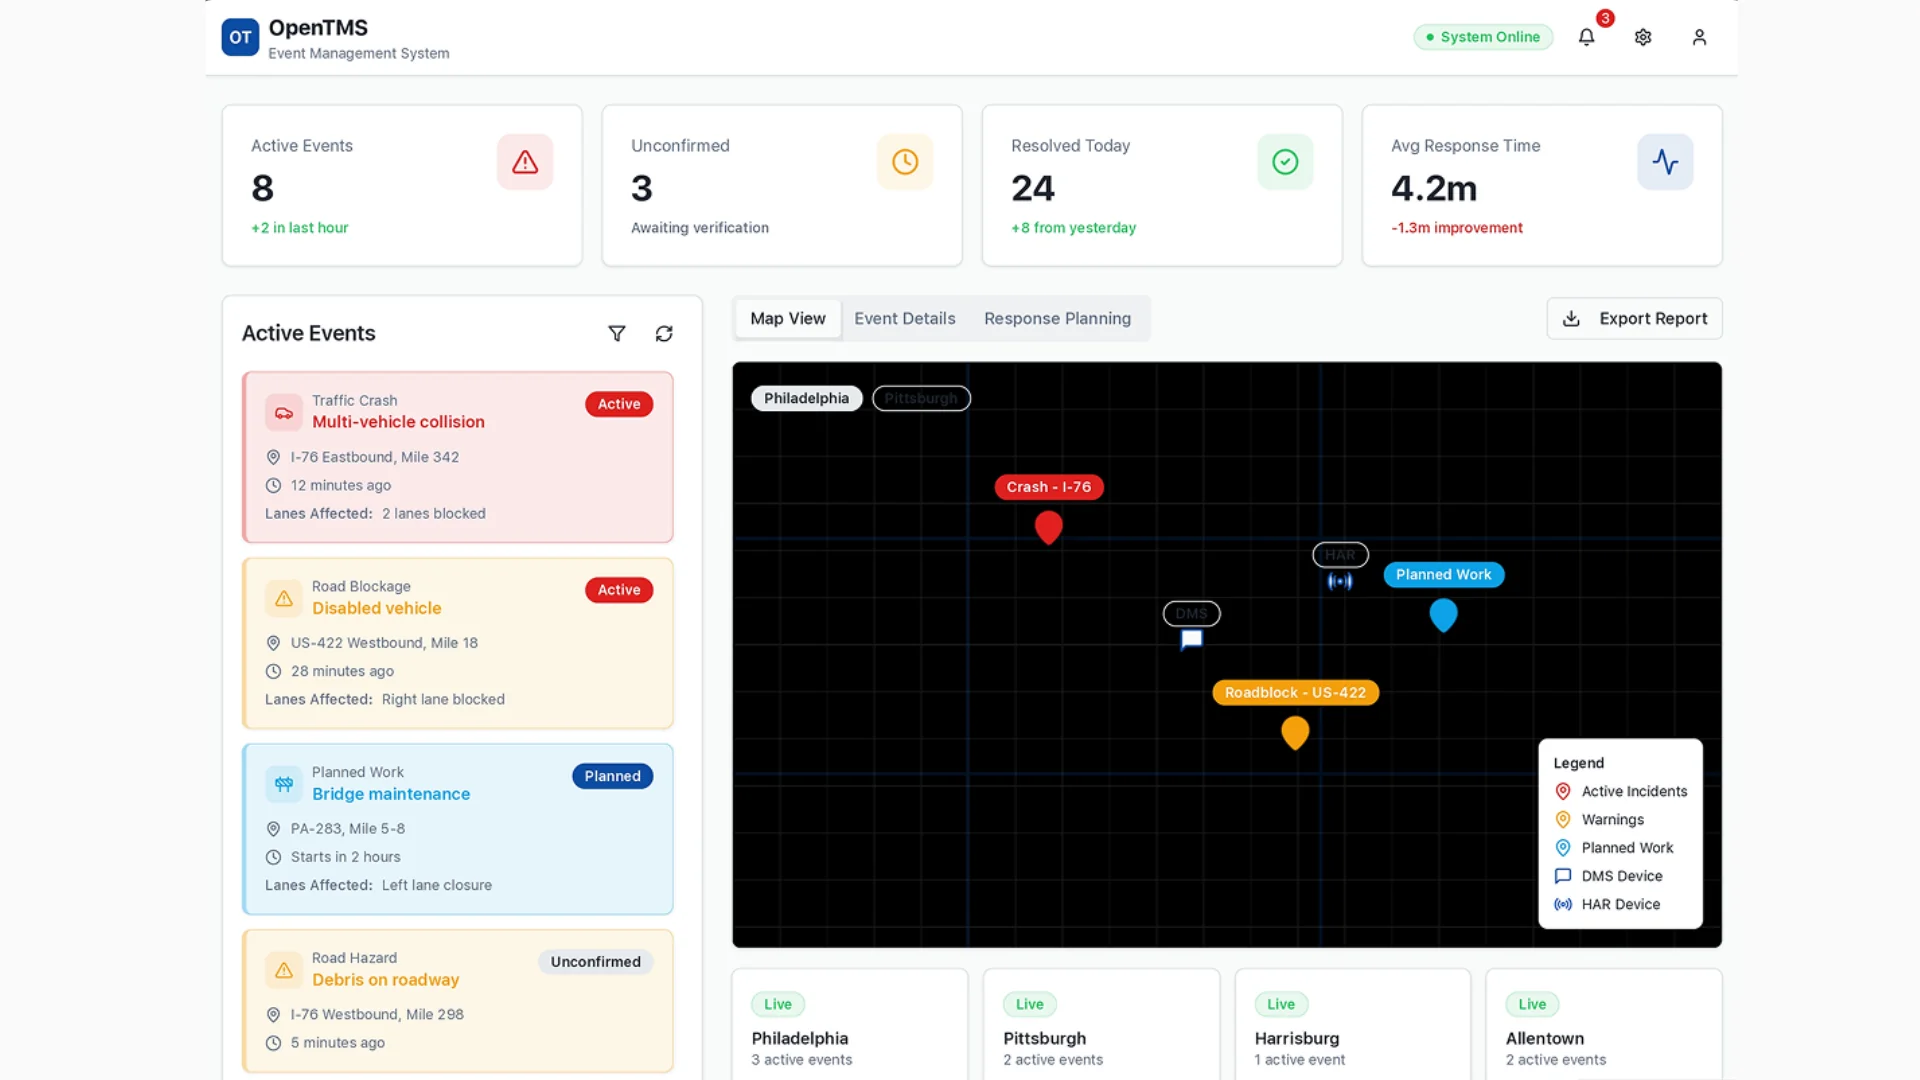The height and width of the screenshot is (1080, 1920).
Task: Click the Roadblock - US-422 map marker
Action: 1294,733
